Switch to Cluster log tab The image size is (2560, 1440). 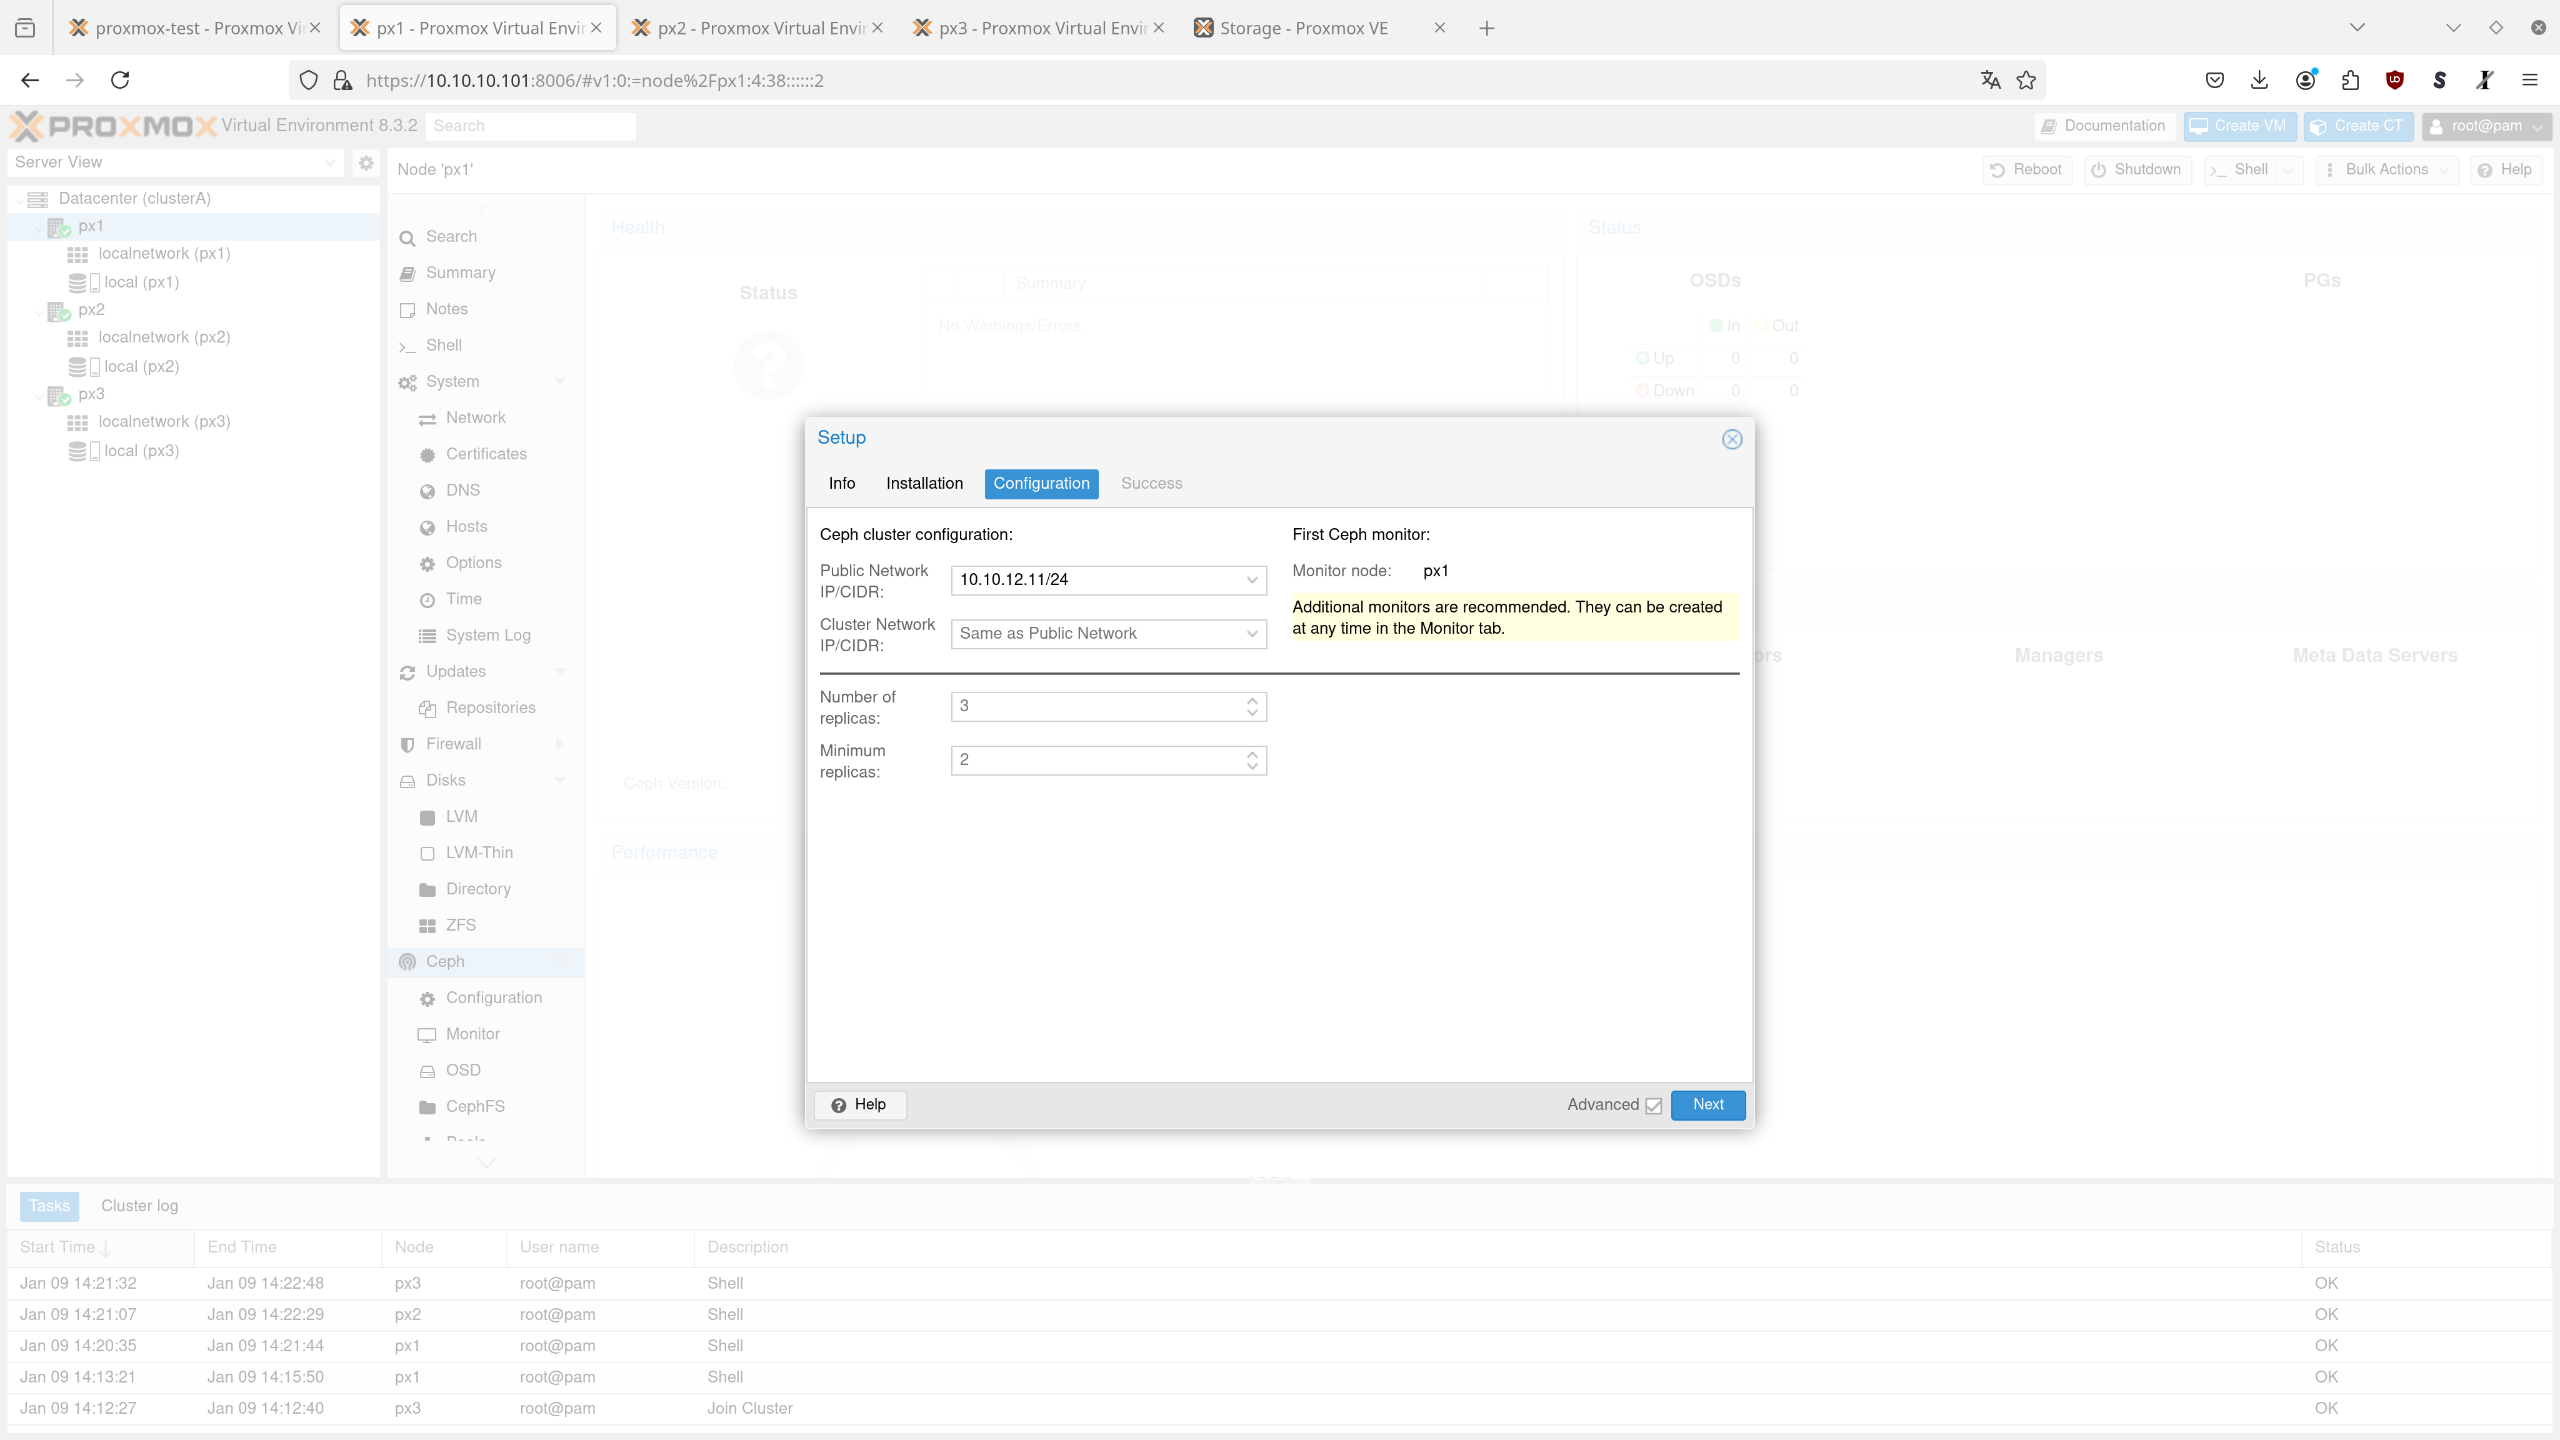(139, 1206)
